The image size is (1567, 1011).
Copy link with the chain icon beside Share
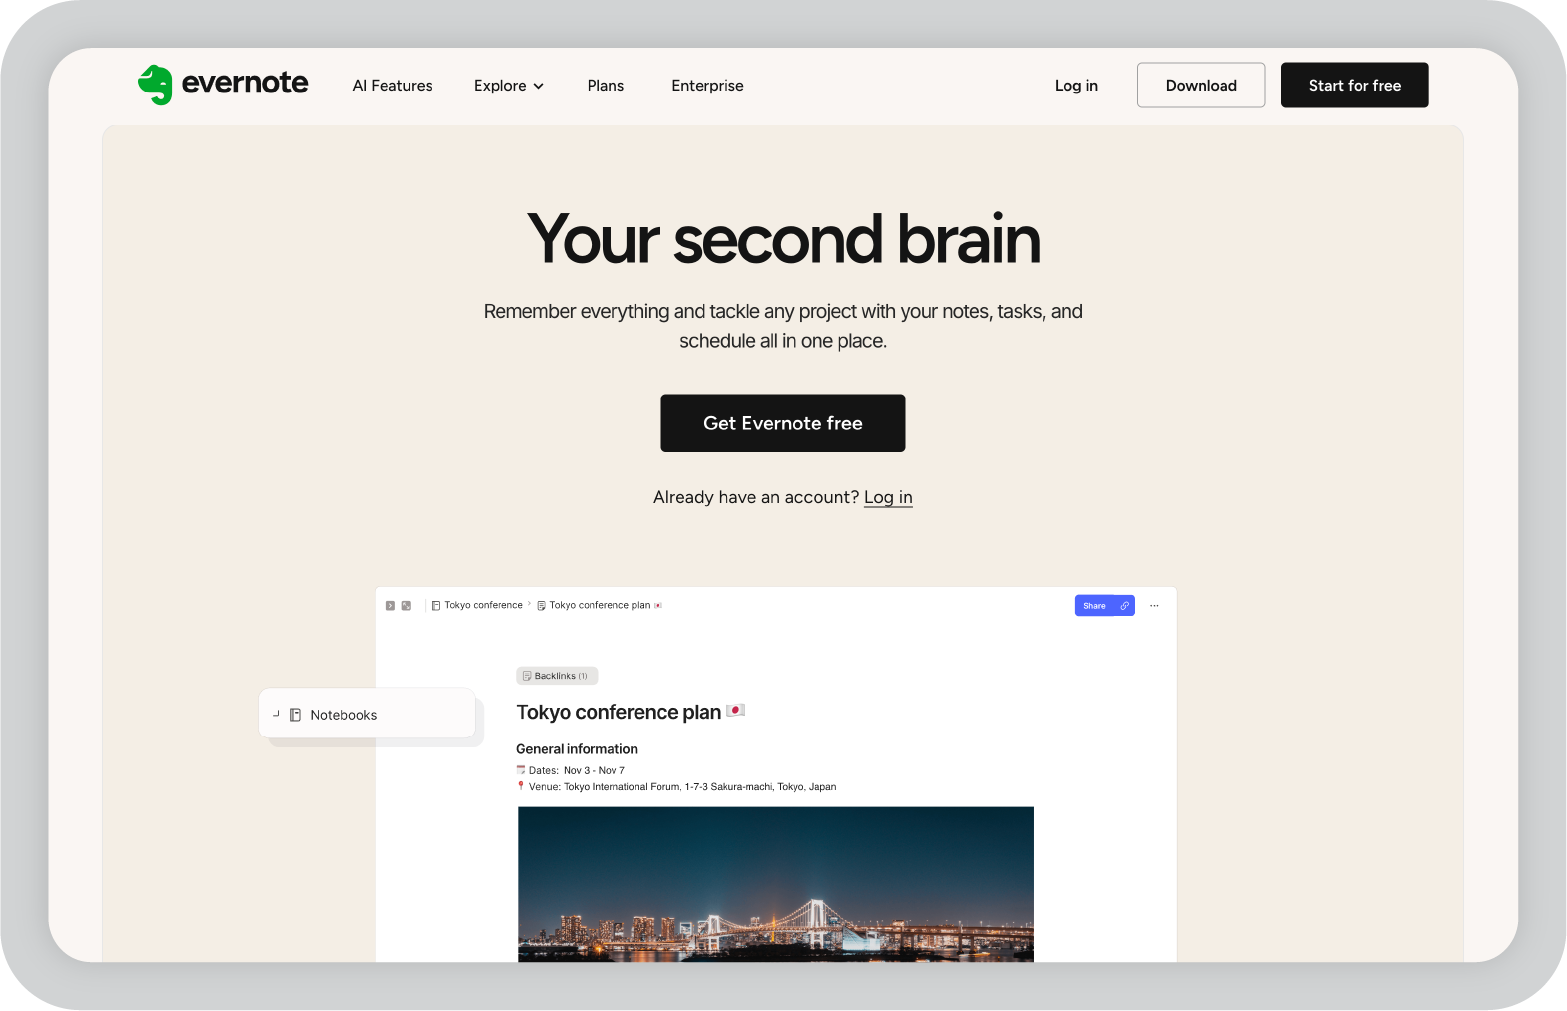pyautogui.click(x=1124, y=606)
